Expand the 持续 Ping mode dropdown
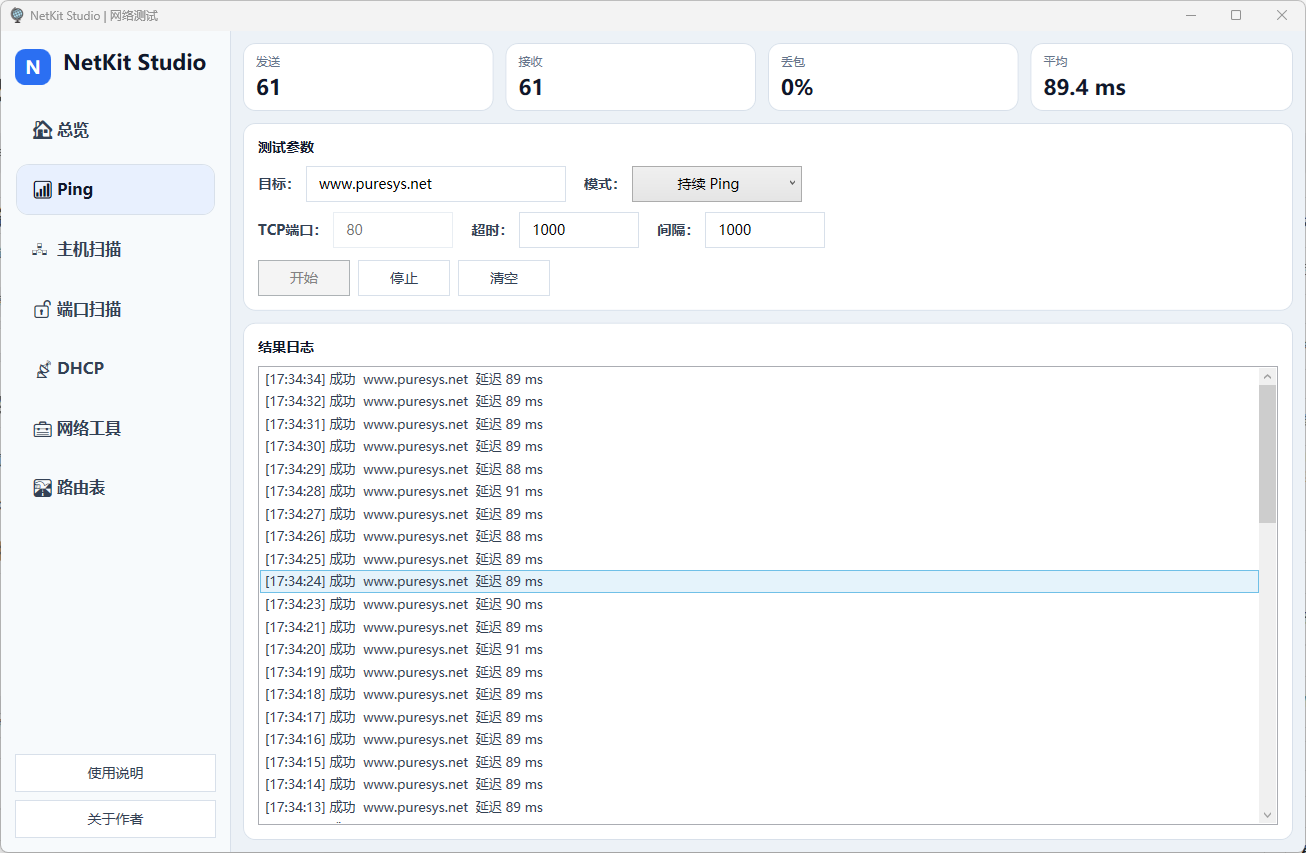The height and width of the screenshot is (853, 1306). click(x=716, y=184)
